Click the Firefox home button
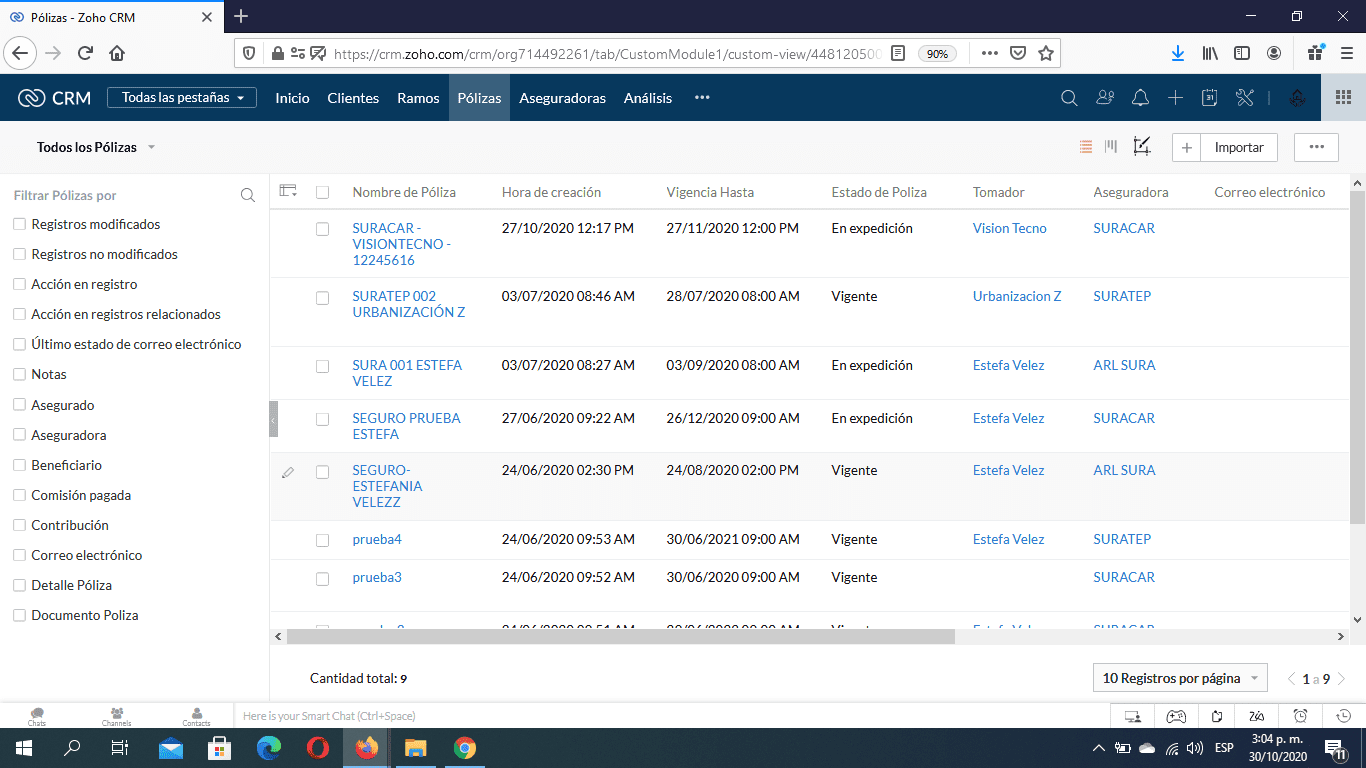Image resolution: width=1366 pixels, height=768 pixels. 117,53
